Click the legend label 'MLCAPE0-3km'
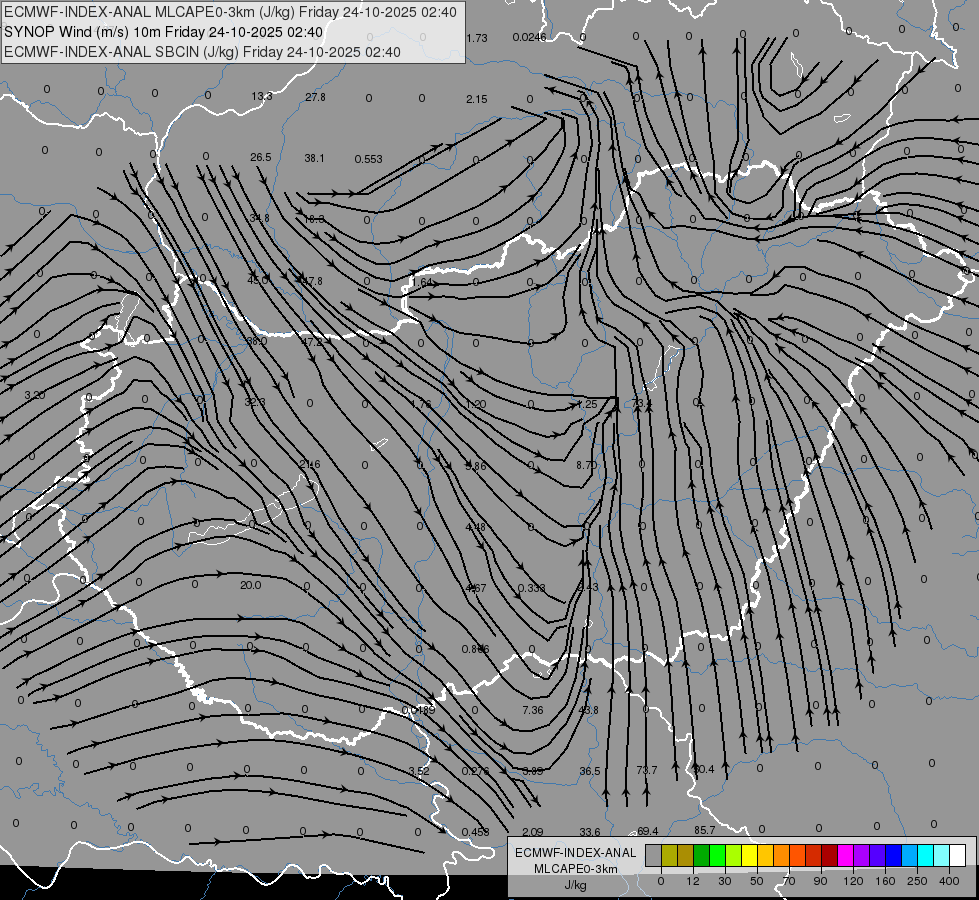The width and height of the screenshot is (979, 900). tap(576, 869)
